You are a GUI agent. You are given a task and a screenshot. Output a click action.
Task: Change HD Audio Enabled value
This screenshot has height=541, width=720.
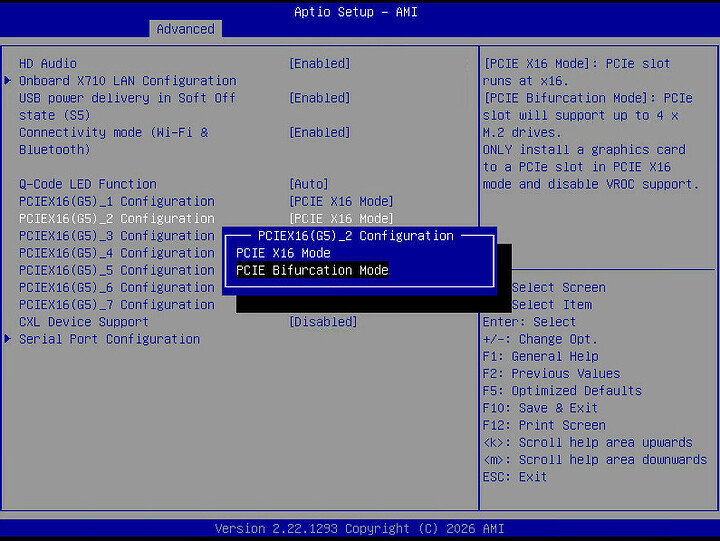point(320,63)
